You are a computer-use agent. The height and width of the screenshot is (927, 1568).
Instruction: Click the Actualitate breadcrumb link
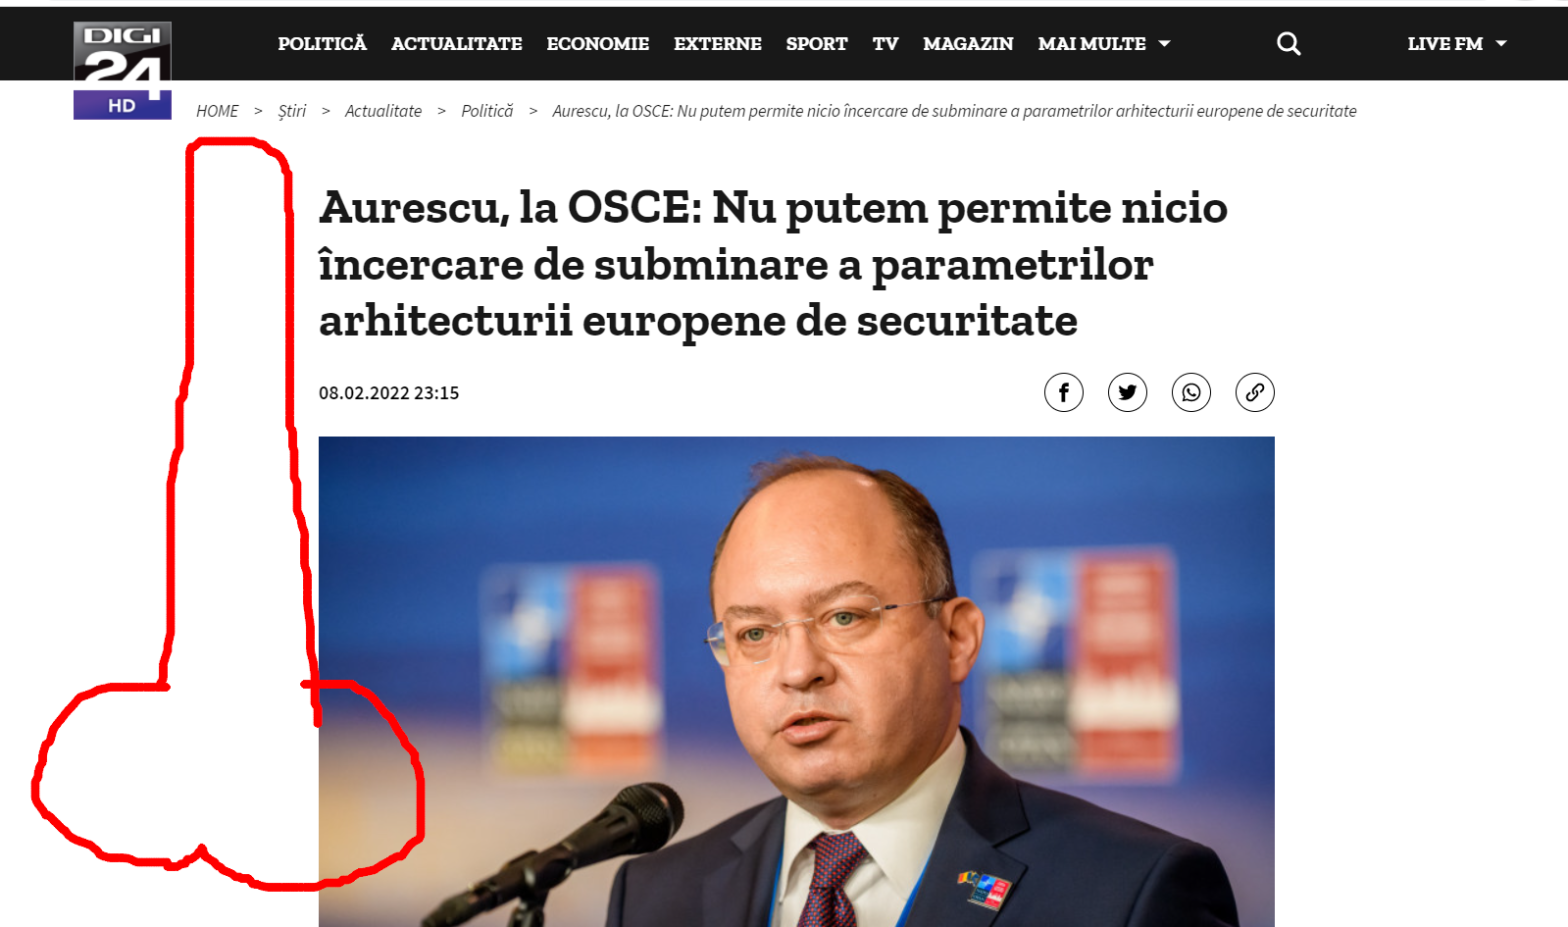tap(383, 111)
